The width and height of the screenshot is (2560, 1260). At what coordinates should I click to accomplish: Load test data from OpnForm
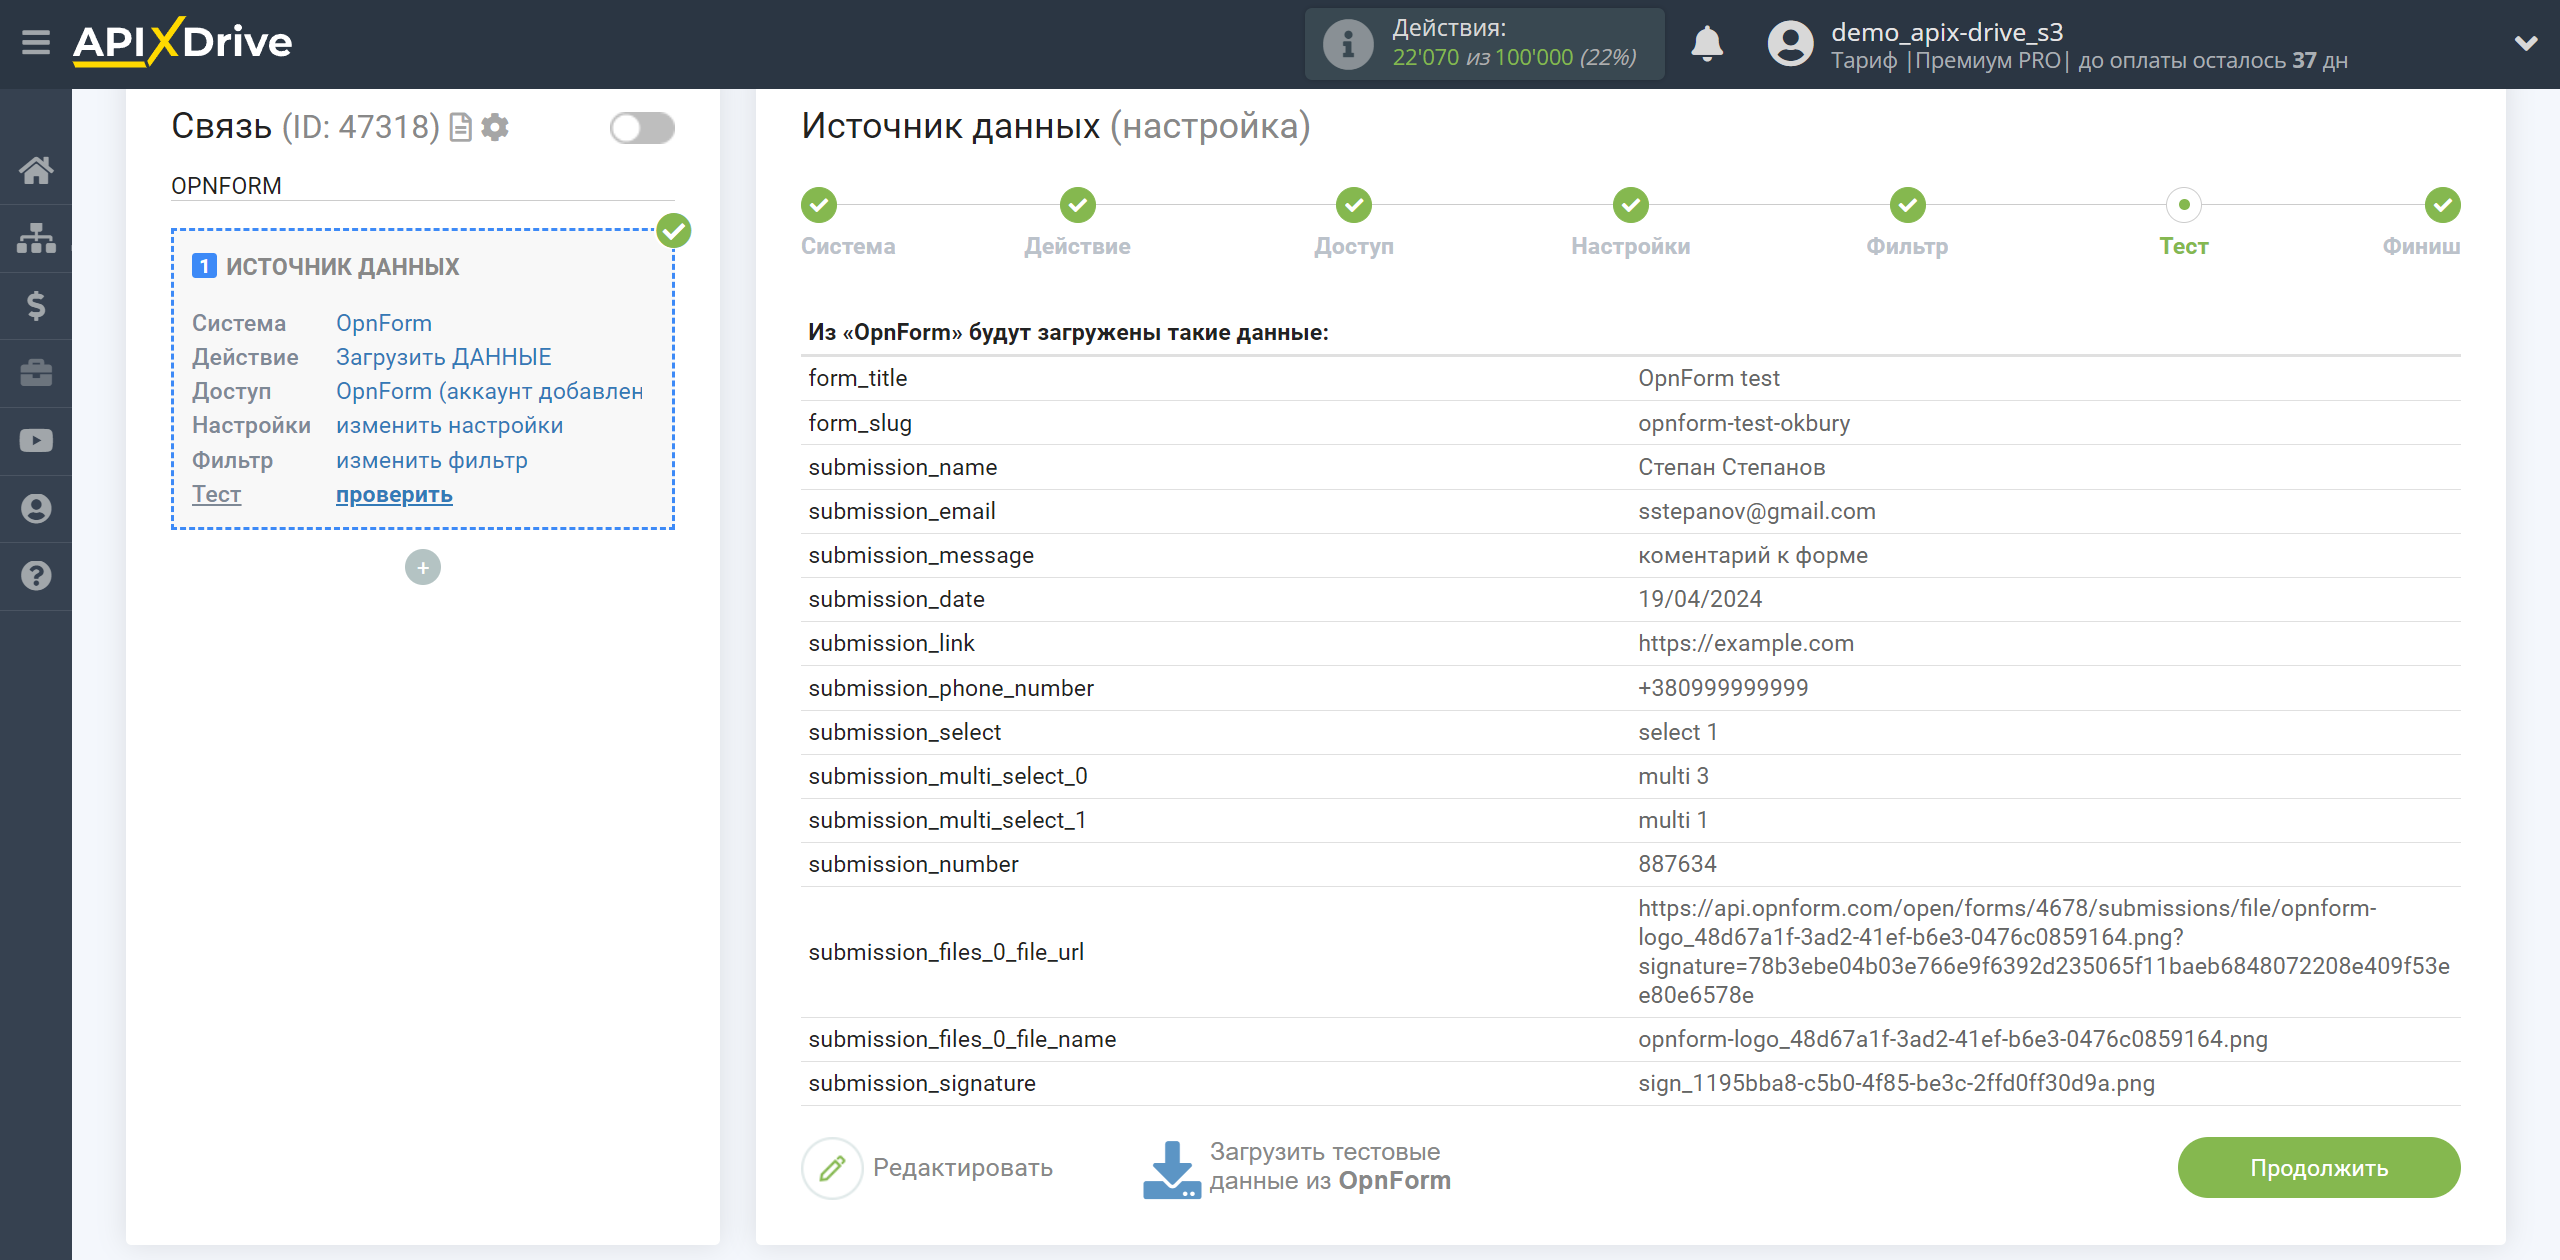1330,1167
